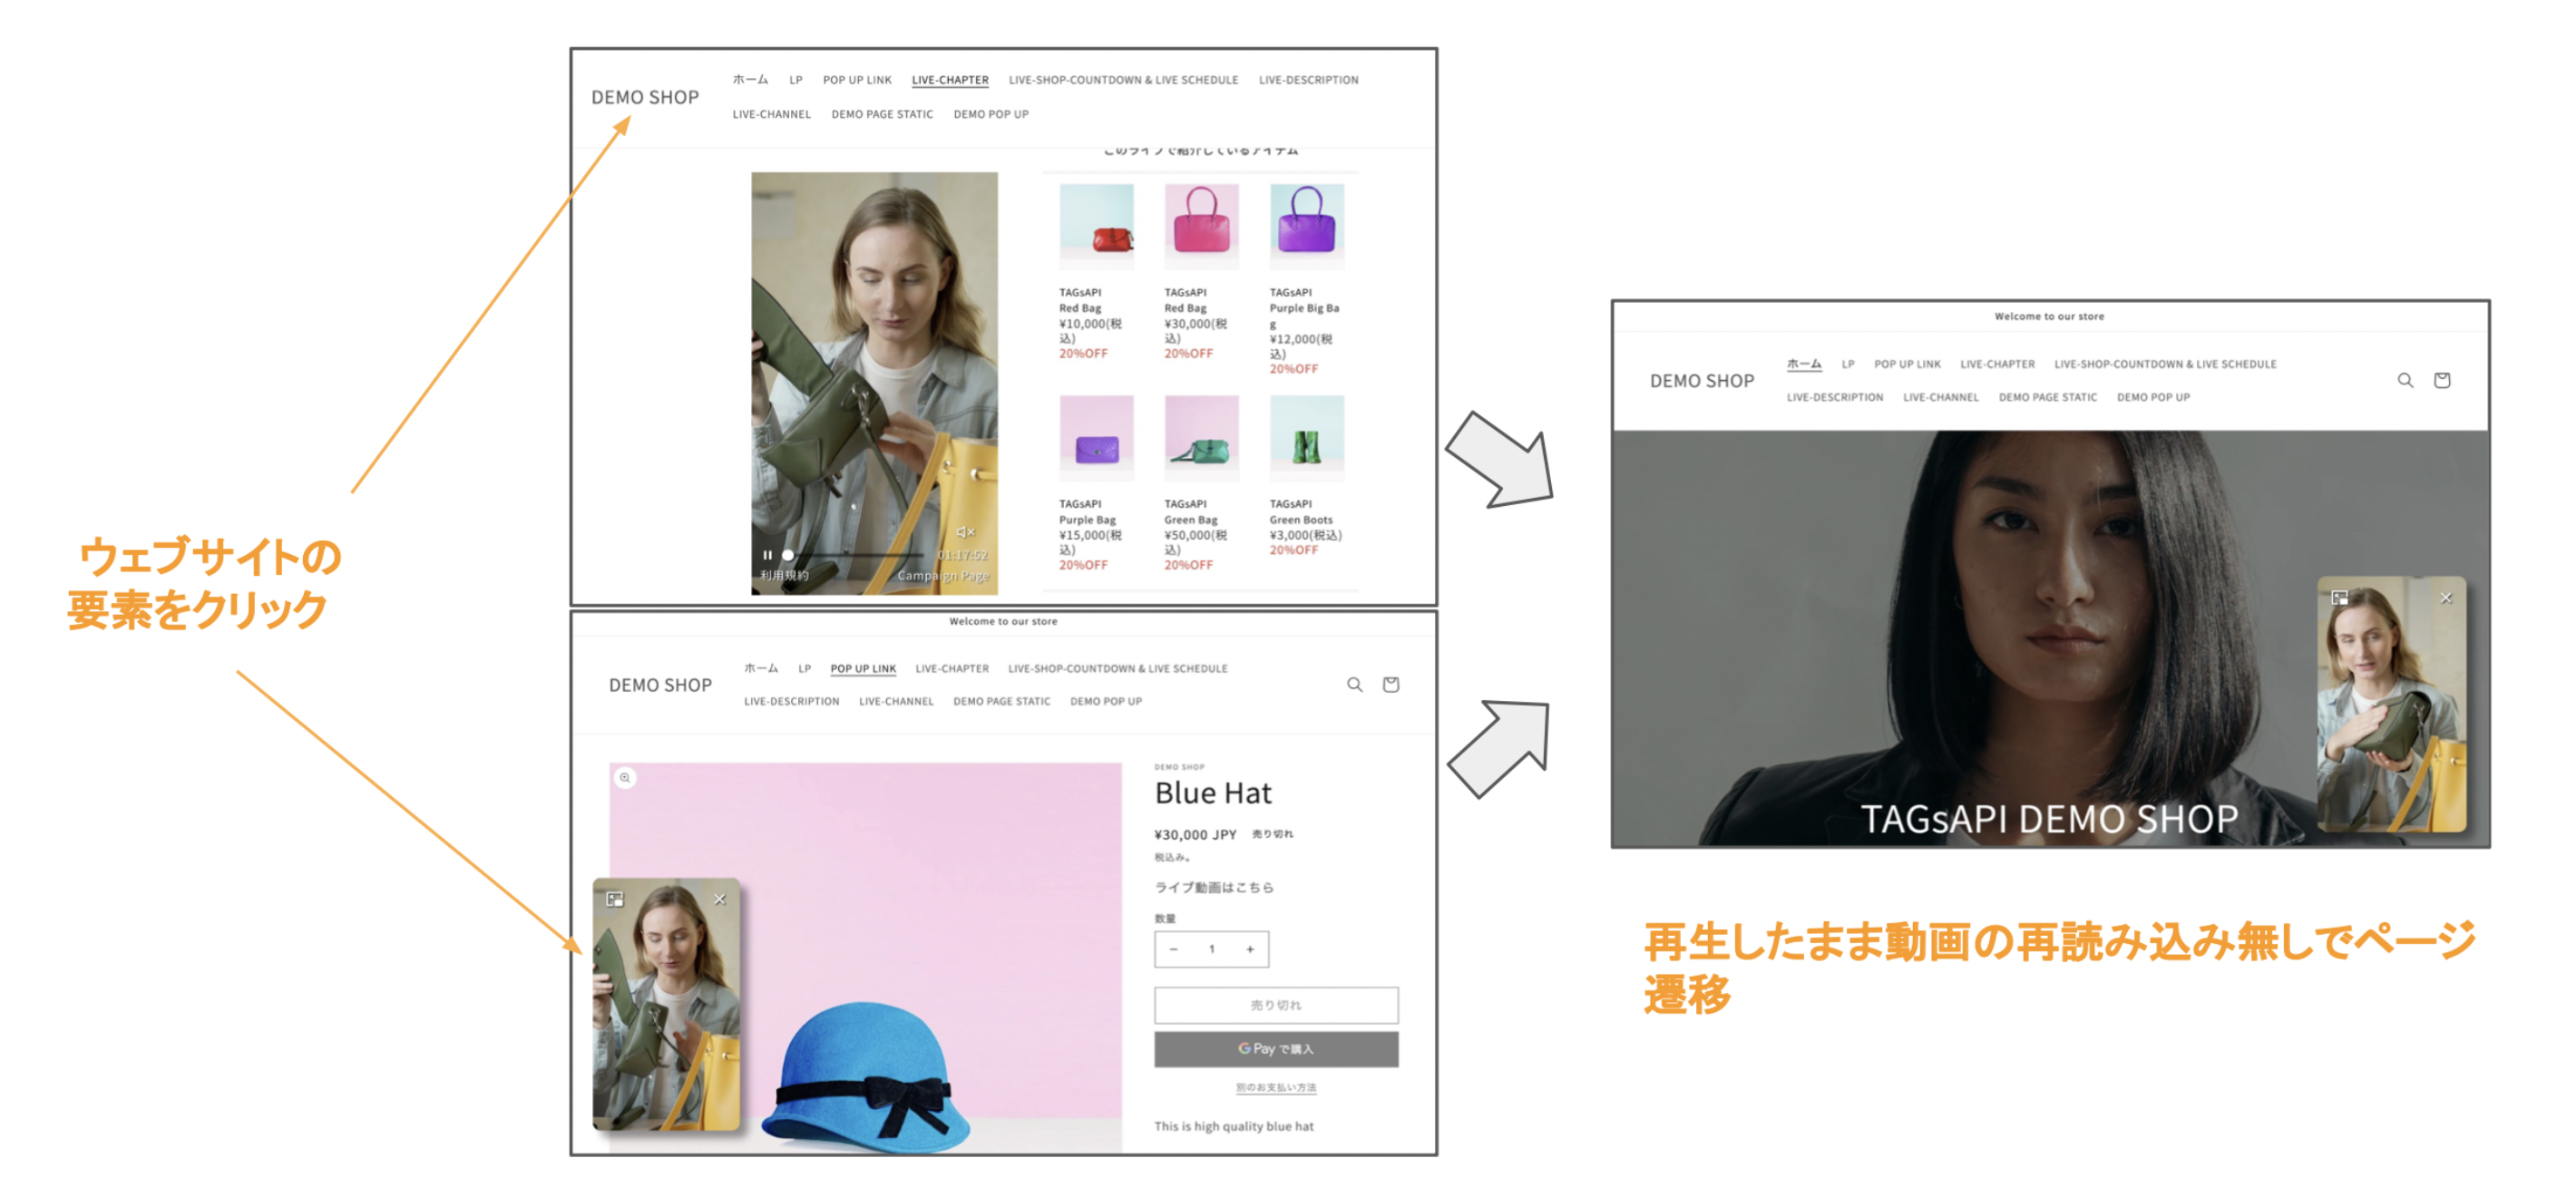Open the ライブ動画はこちら link
Image resolution: width=2576 pixels, height=1197 pixels.
1214,887
